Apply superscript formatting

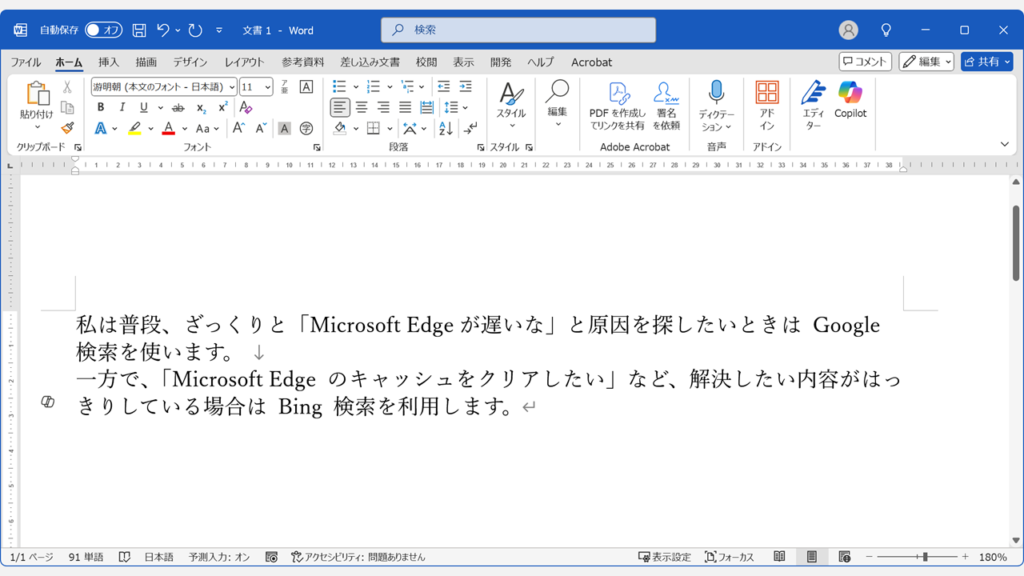click(223, 107)
